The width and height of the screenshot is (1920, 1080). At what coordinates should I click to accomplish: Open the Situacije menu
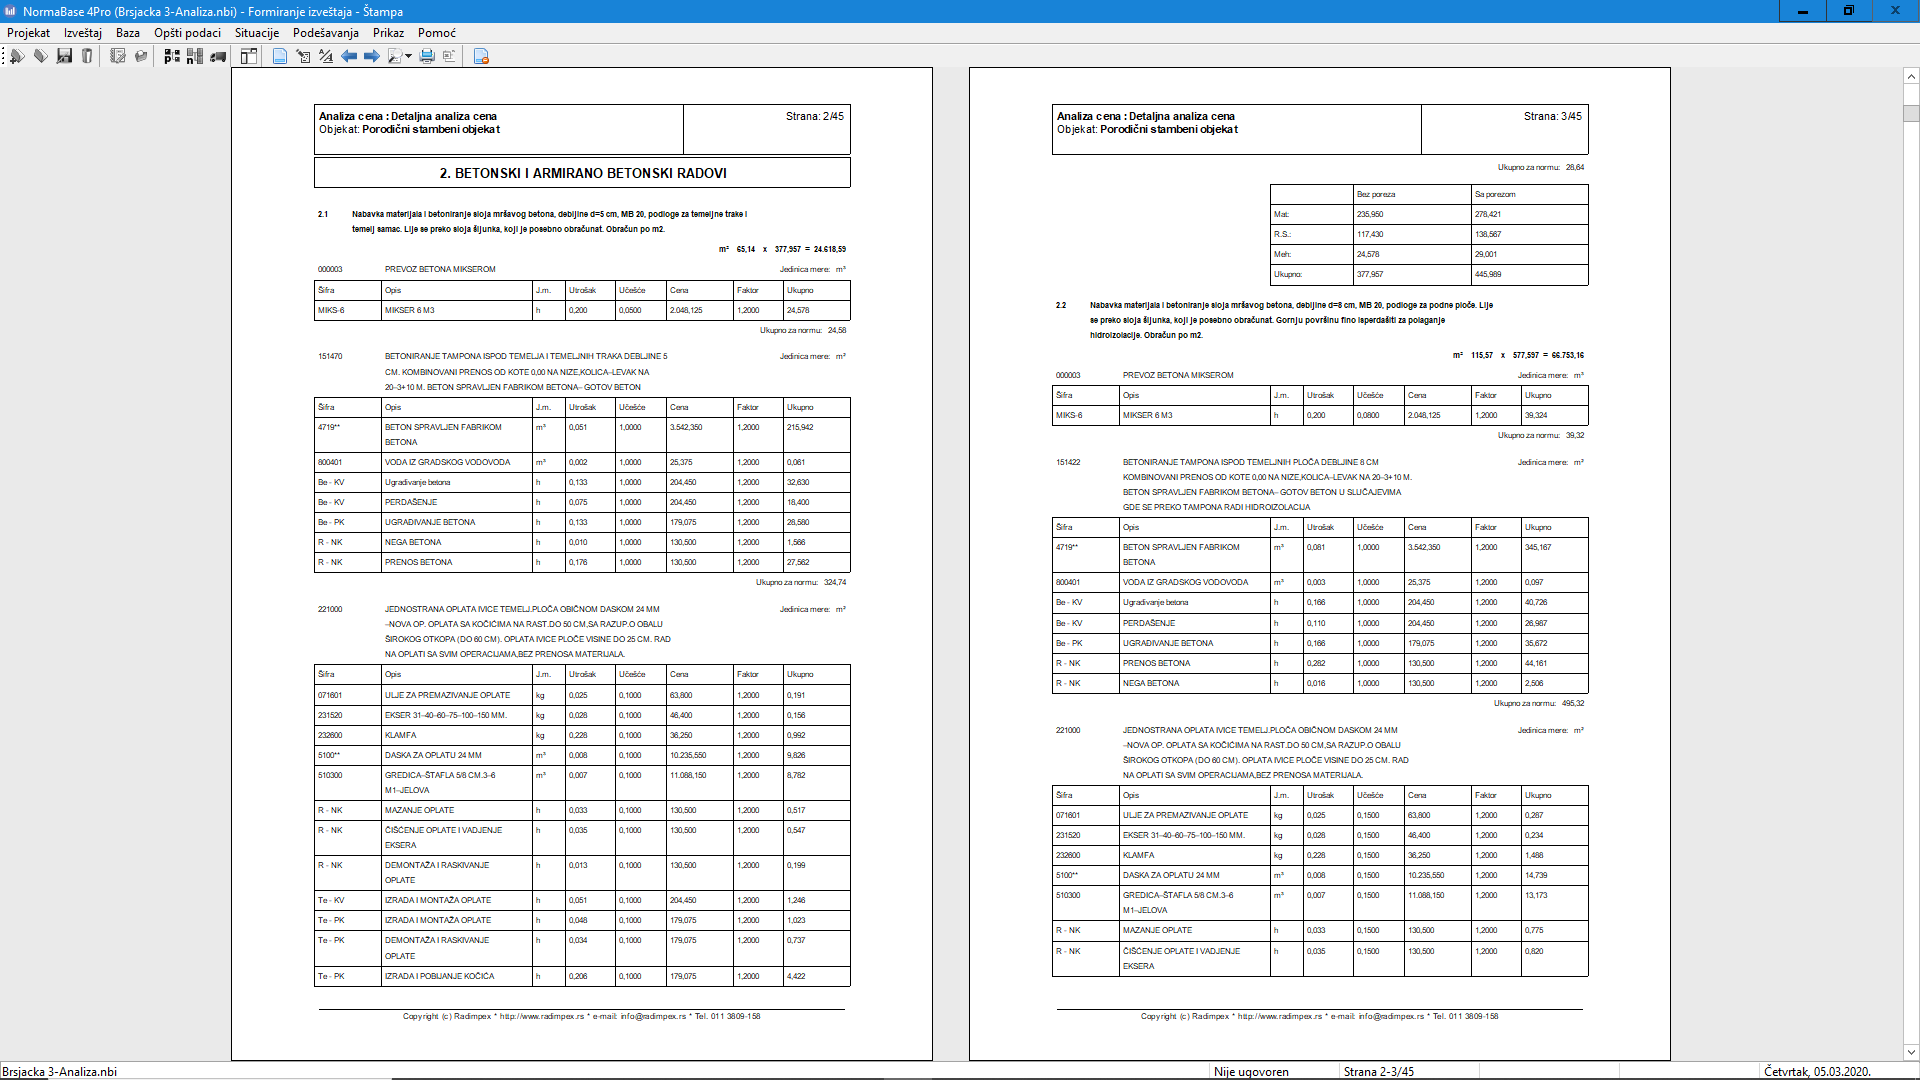tap(257, 33)
